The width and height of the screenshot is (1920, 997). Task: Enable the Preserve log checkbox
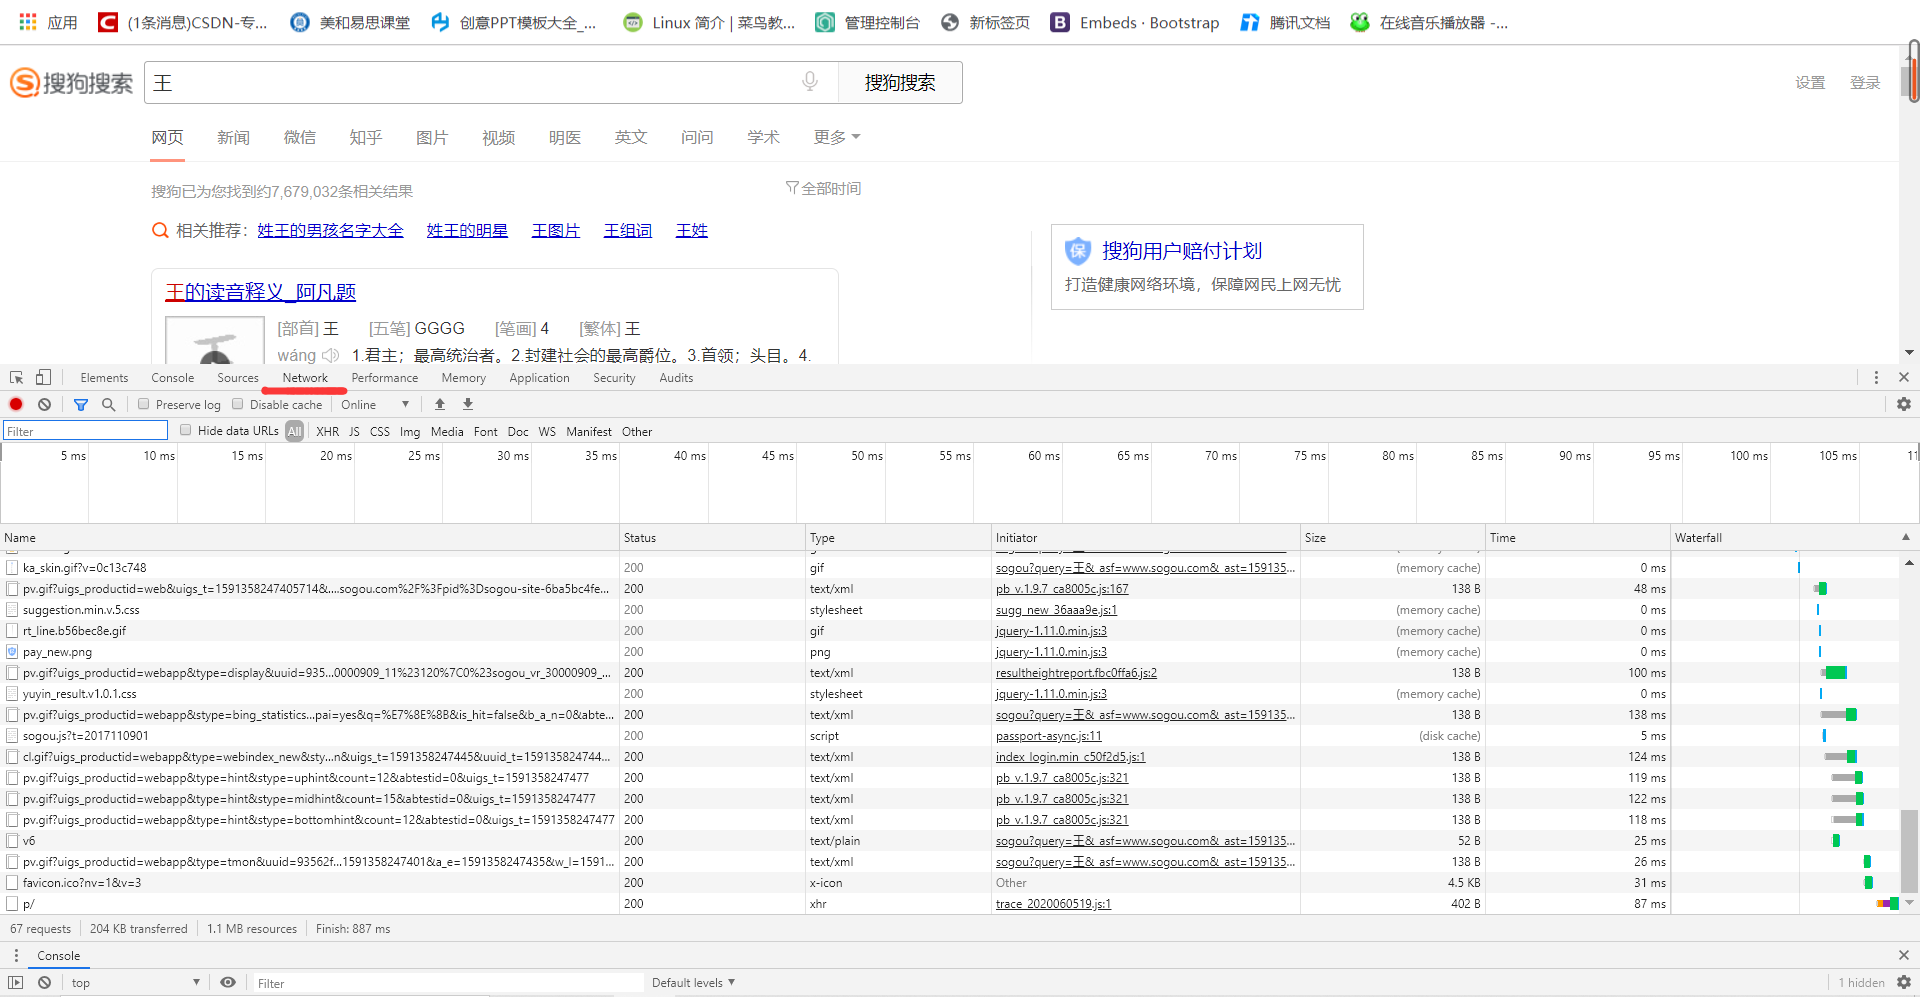144,404
